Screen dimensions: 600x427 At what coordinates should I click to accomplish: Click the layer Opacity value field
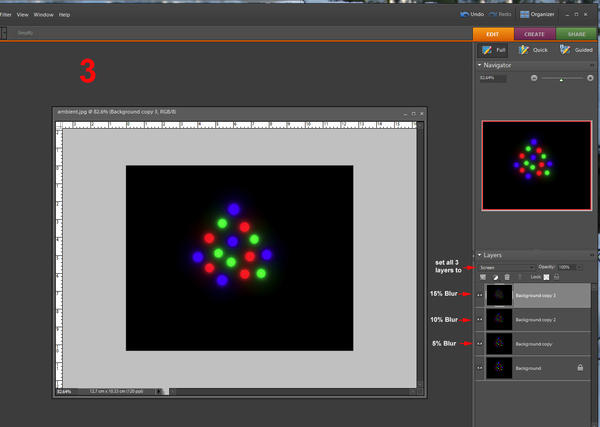[x=566, y=267]
